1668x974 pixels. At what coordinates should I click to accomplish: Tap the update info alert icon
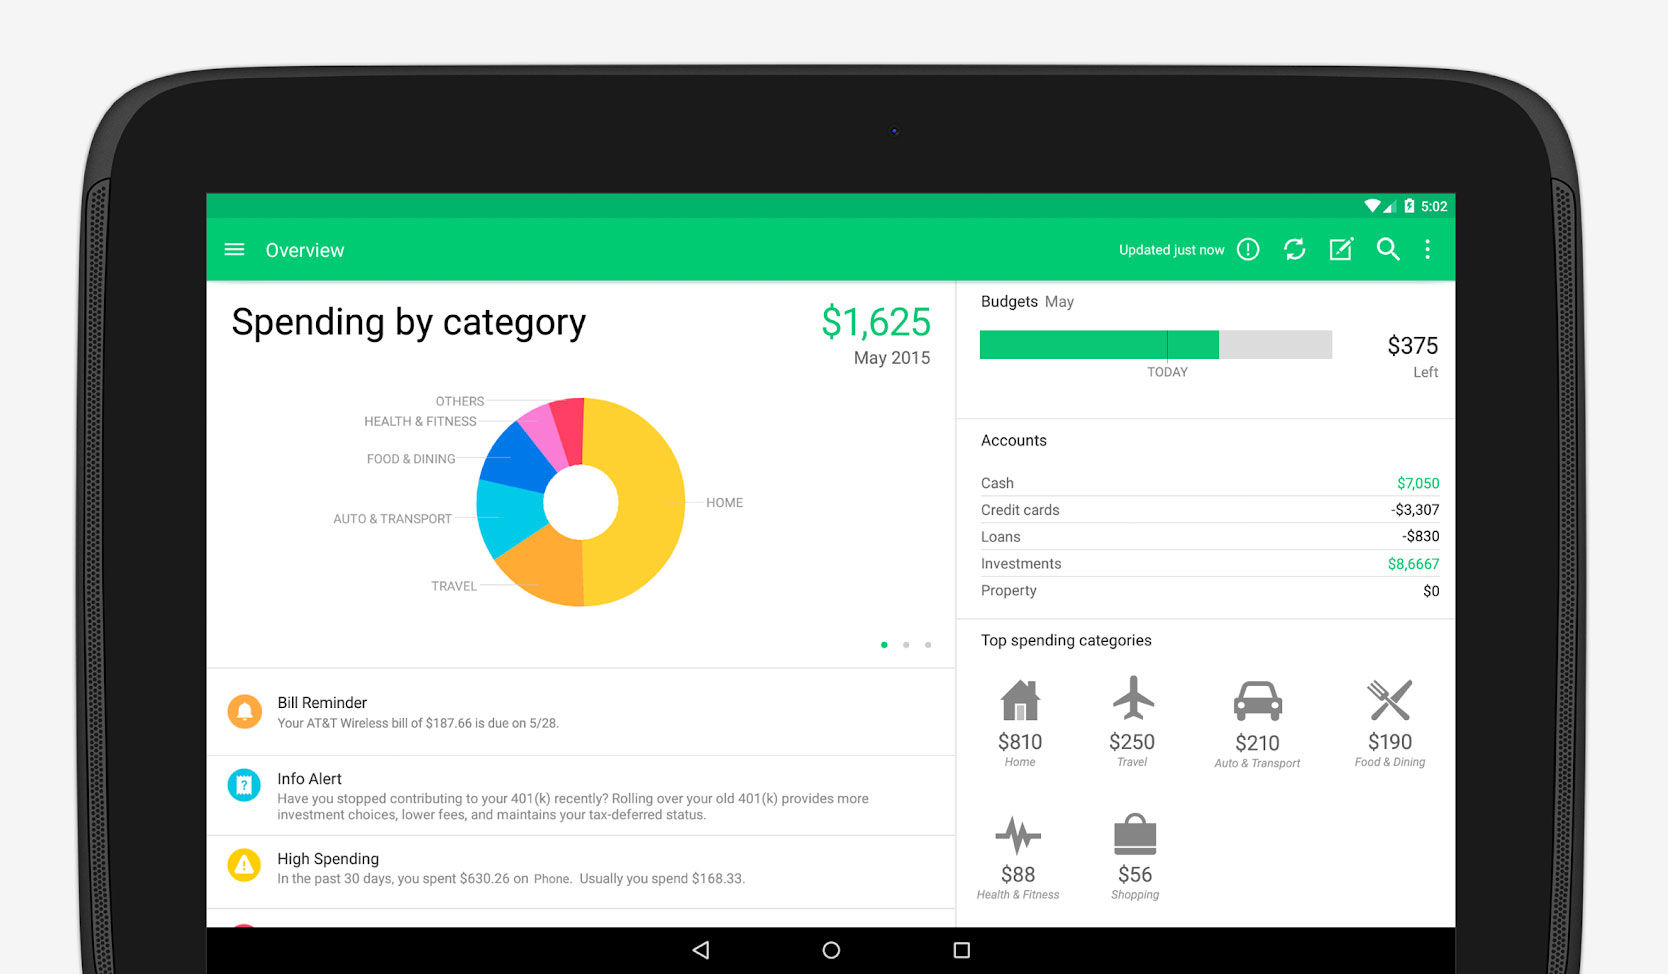click(x=1248, y=250)
